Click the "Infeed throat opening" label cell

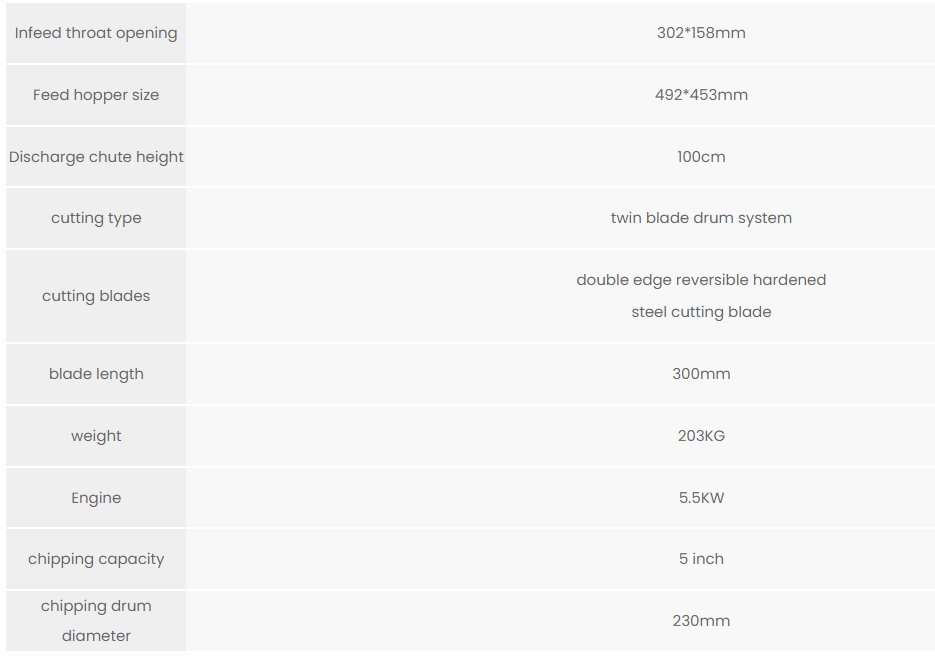pyautogui.click(x=96, y=33)
